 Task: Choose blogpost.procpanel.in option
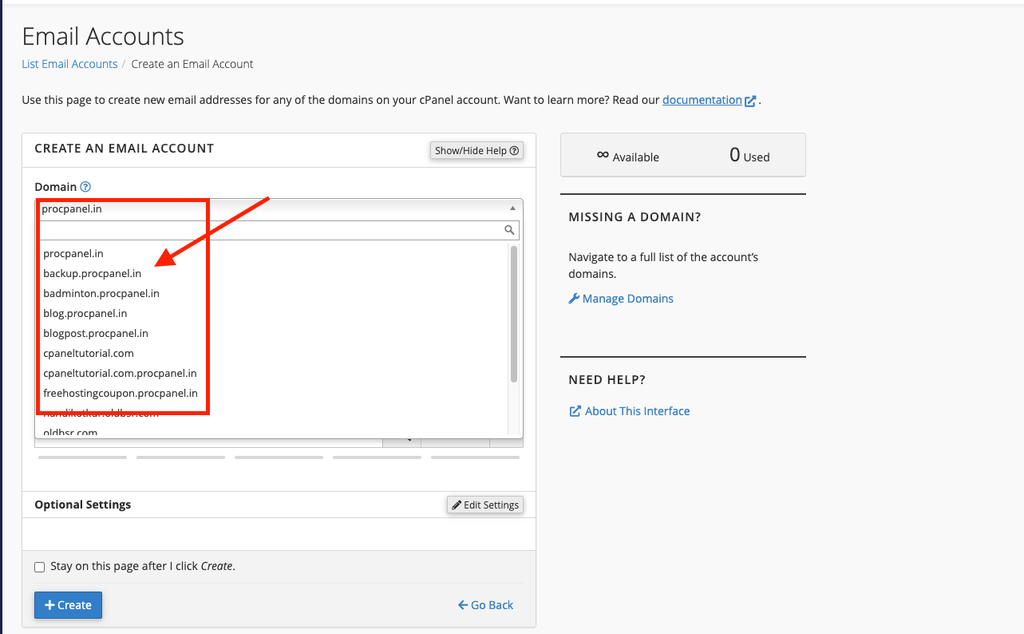point(95,333)
